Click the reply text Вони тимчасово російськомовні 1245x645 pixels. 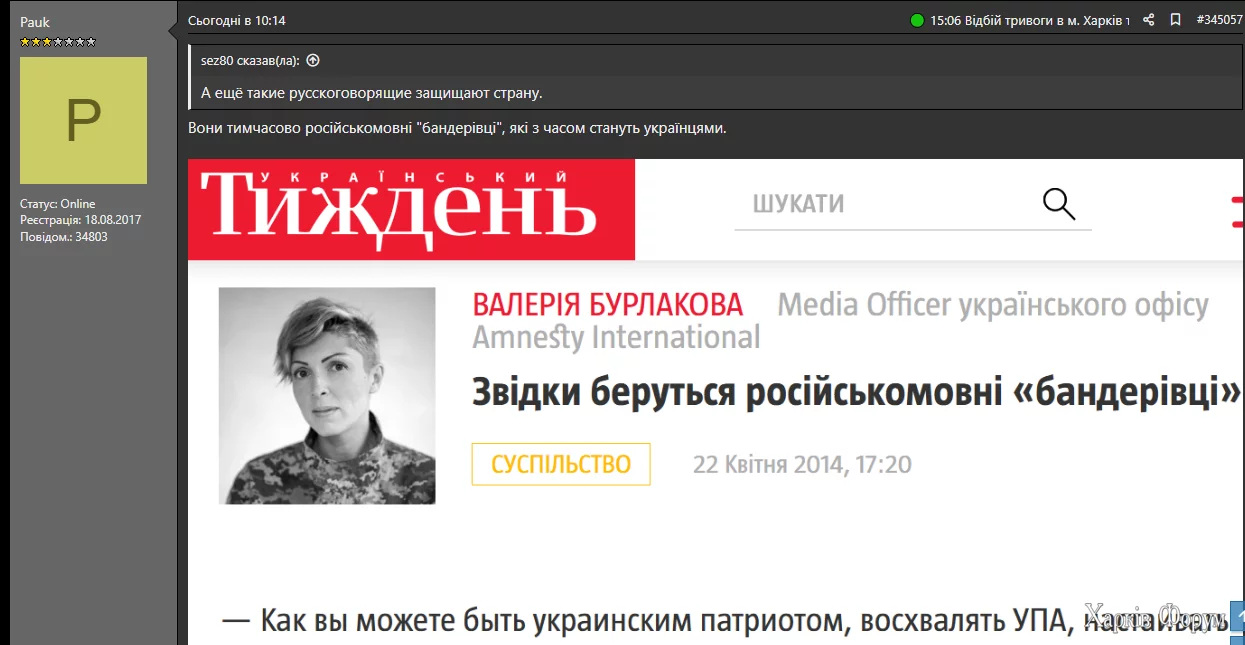(457, 128)
